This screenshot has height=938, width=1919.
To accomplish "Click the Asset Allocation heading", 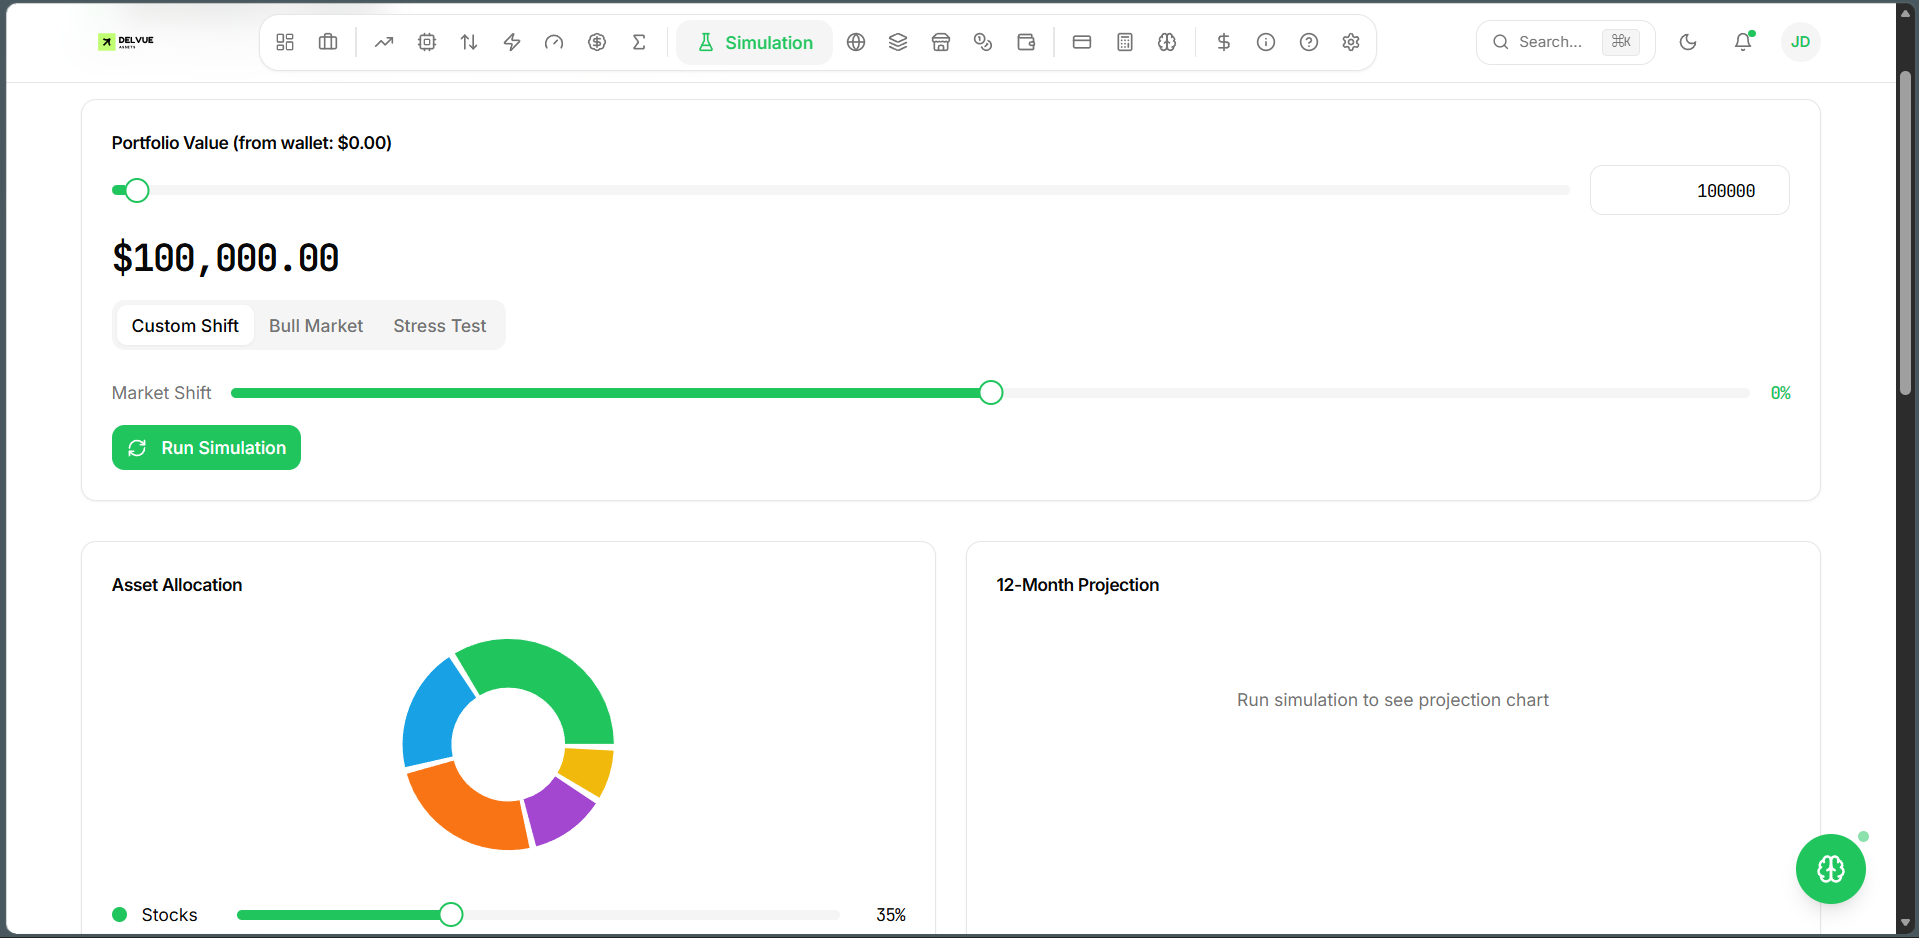I will tap(177, 585).
